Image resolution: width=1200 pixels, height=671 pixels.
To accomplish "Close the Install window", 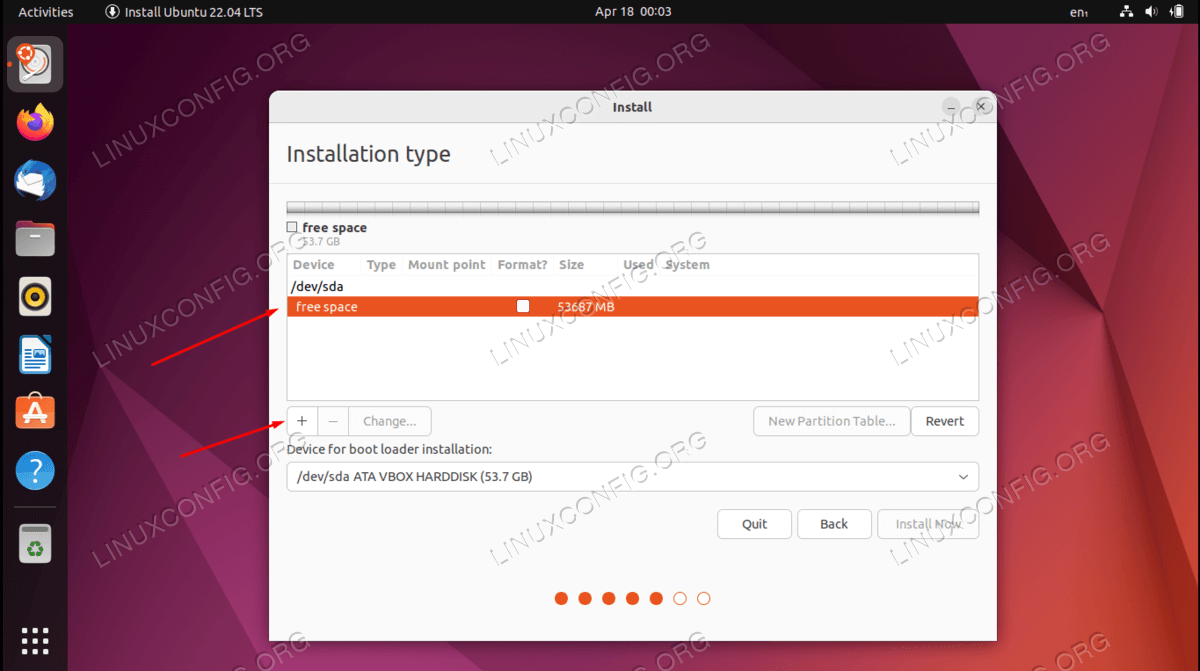I will 981,106.
